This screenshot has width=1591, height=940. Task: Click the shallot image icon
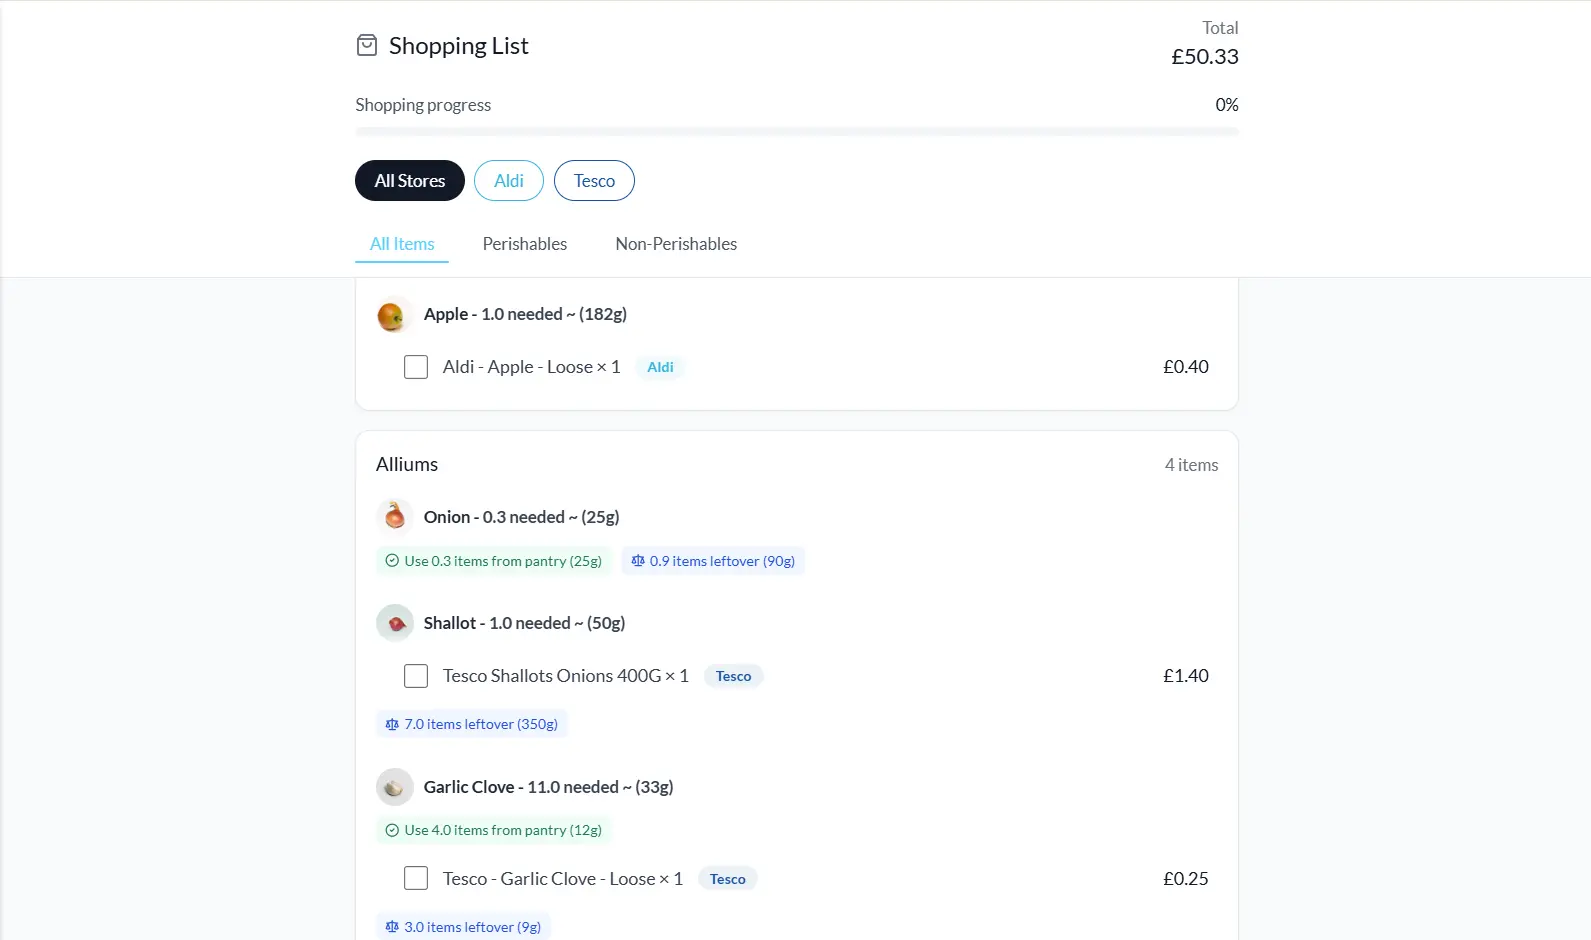point(396,623)
